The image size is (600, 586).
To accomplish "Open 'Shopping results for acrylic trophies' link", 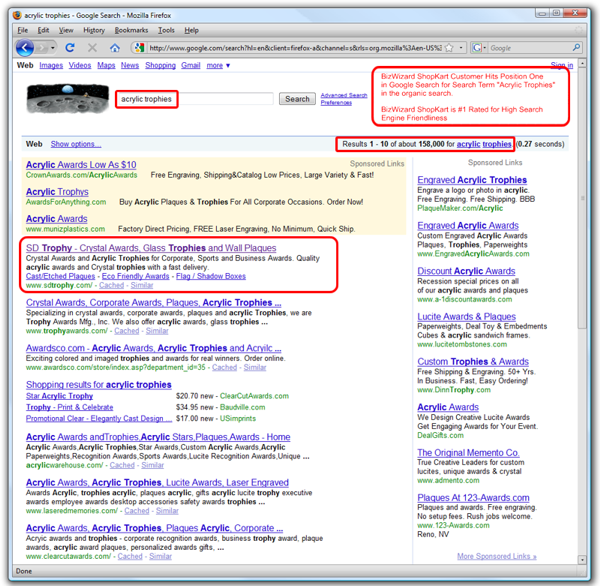I will coord(99,385).
